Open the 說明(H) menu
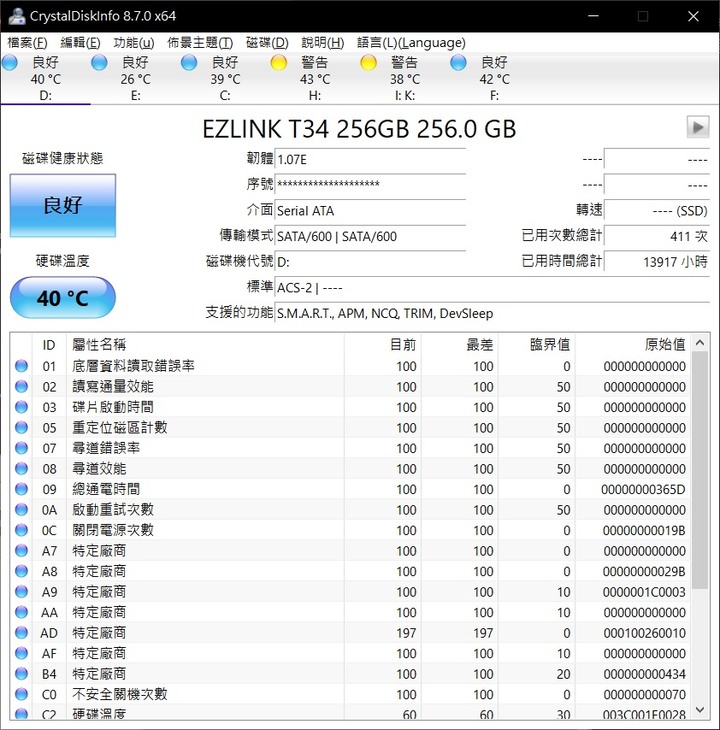This screenshot has width=720, height=730. click(x=323, y=43)
